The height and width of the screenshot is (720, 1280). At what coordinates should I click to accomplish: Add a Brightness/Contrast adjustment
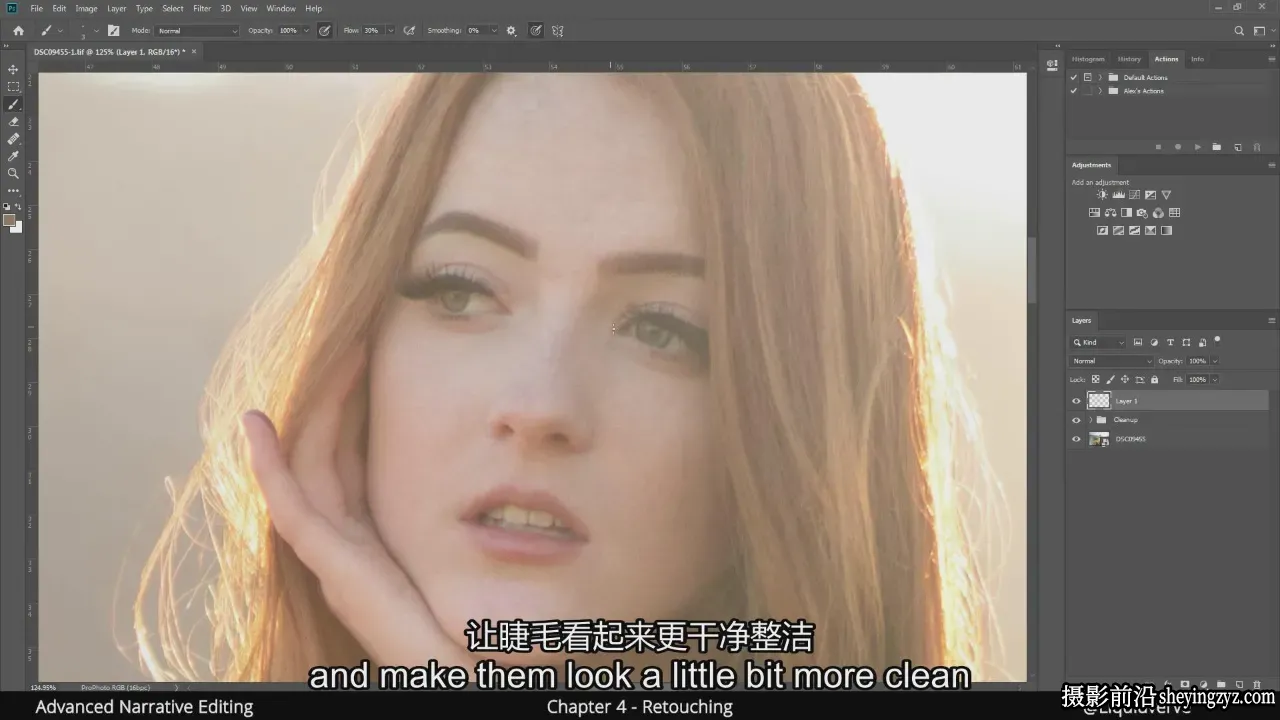[x=1102, y=195]
